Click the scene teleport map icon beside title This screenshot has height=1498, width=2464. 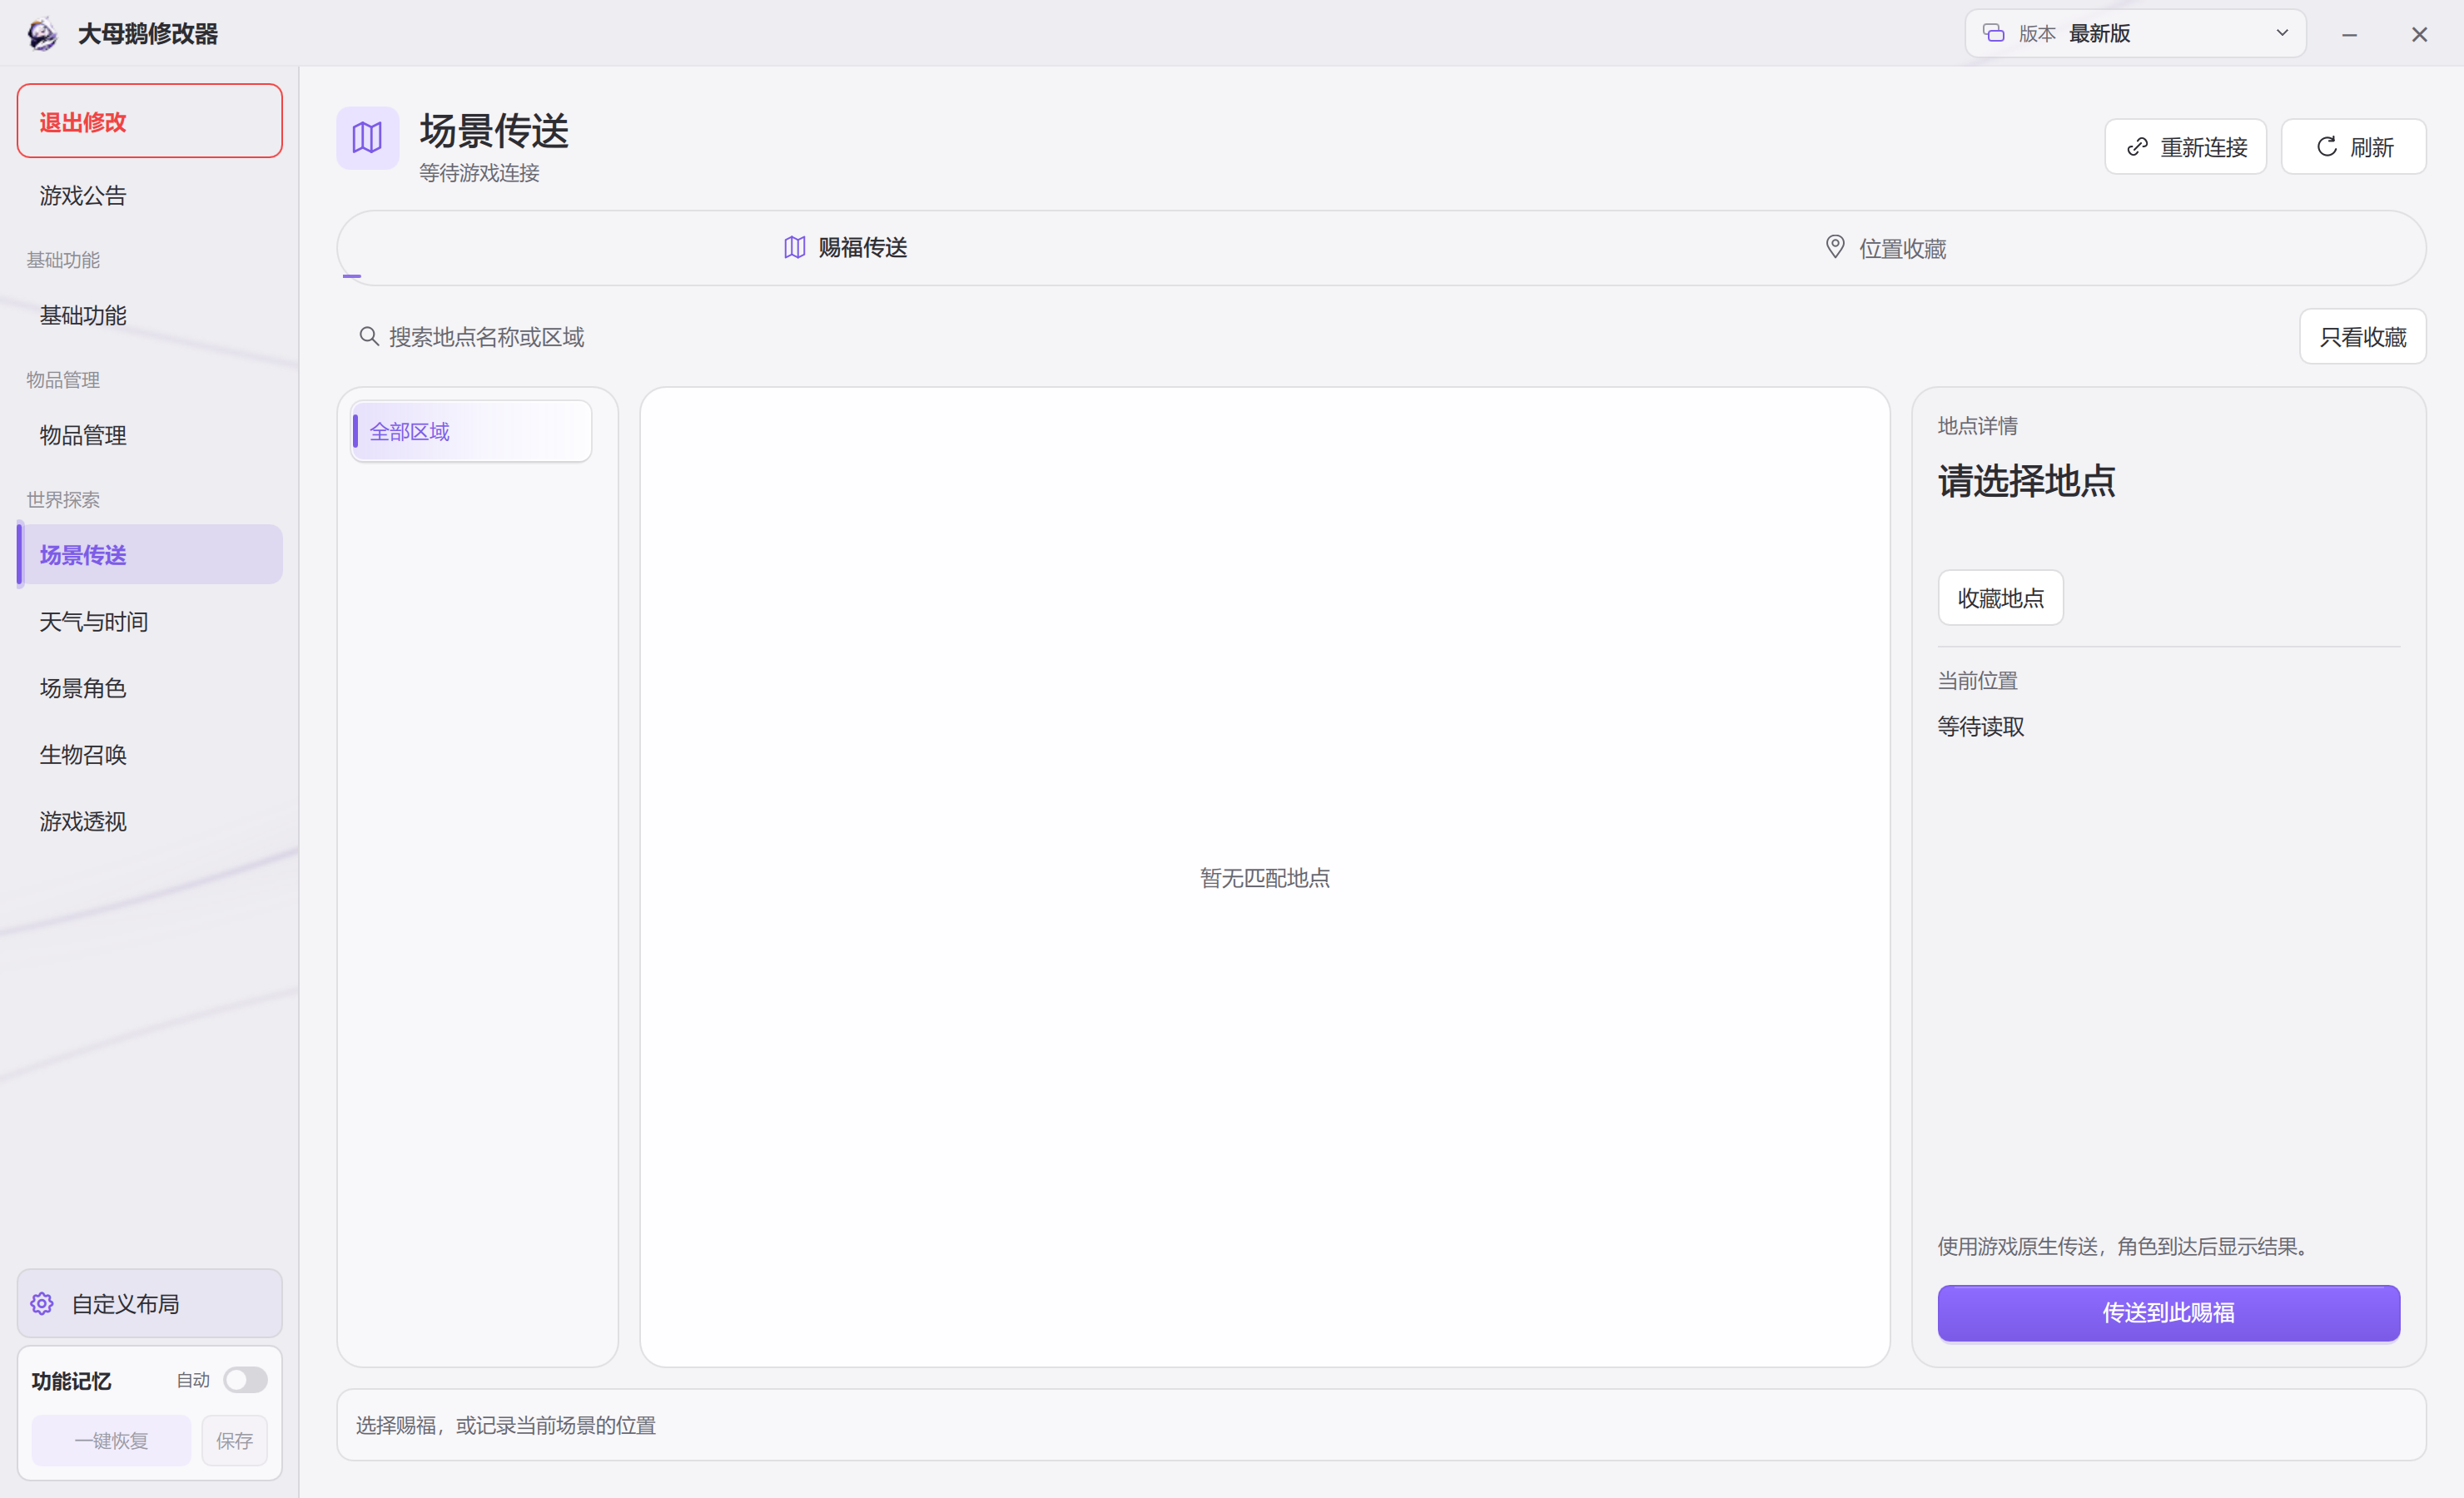click(367, 138)
